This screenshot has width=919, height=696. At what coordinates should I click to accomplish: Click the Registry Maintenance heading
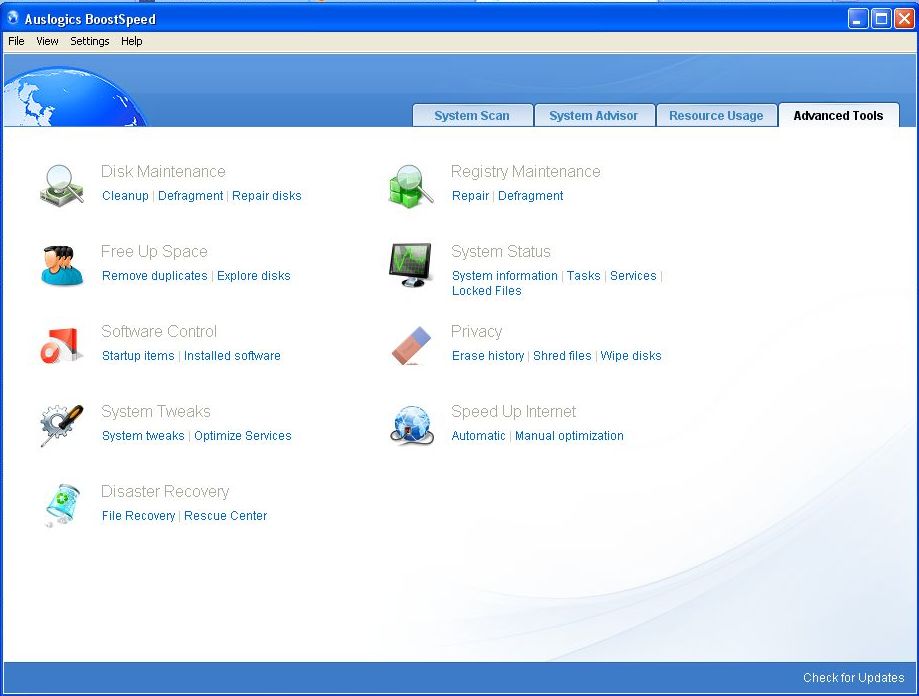[x=525, y=171]
